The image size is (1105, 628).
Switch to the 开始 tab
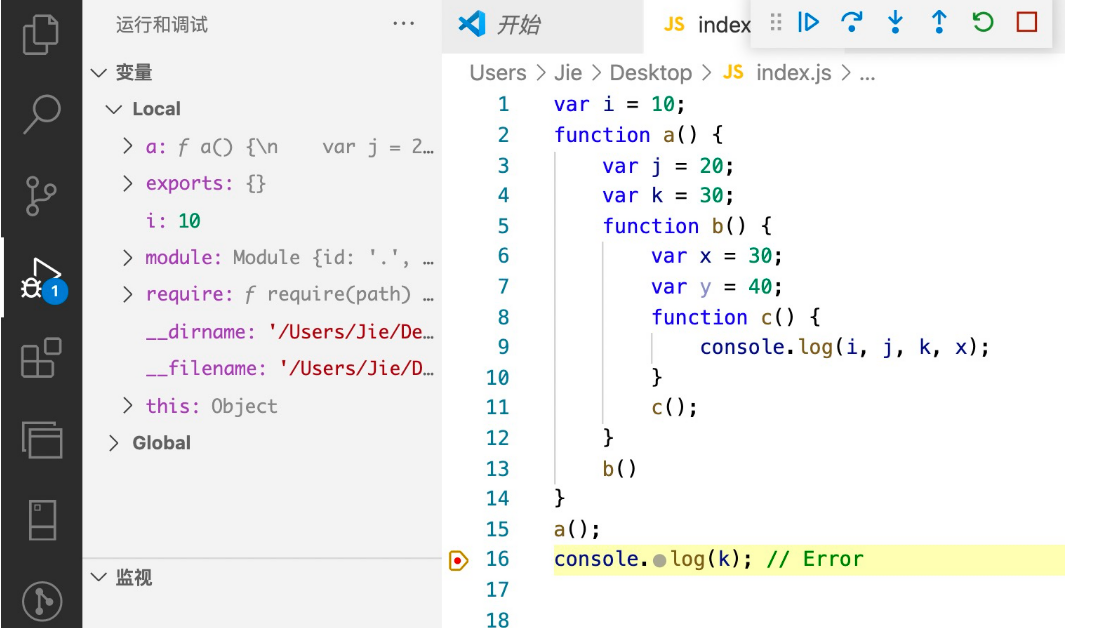543,25
